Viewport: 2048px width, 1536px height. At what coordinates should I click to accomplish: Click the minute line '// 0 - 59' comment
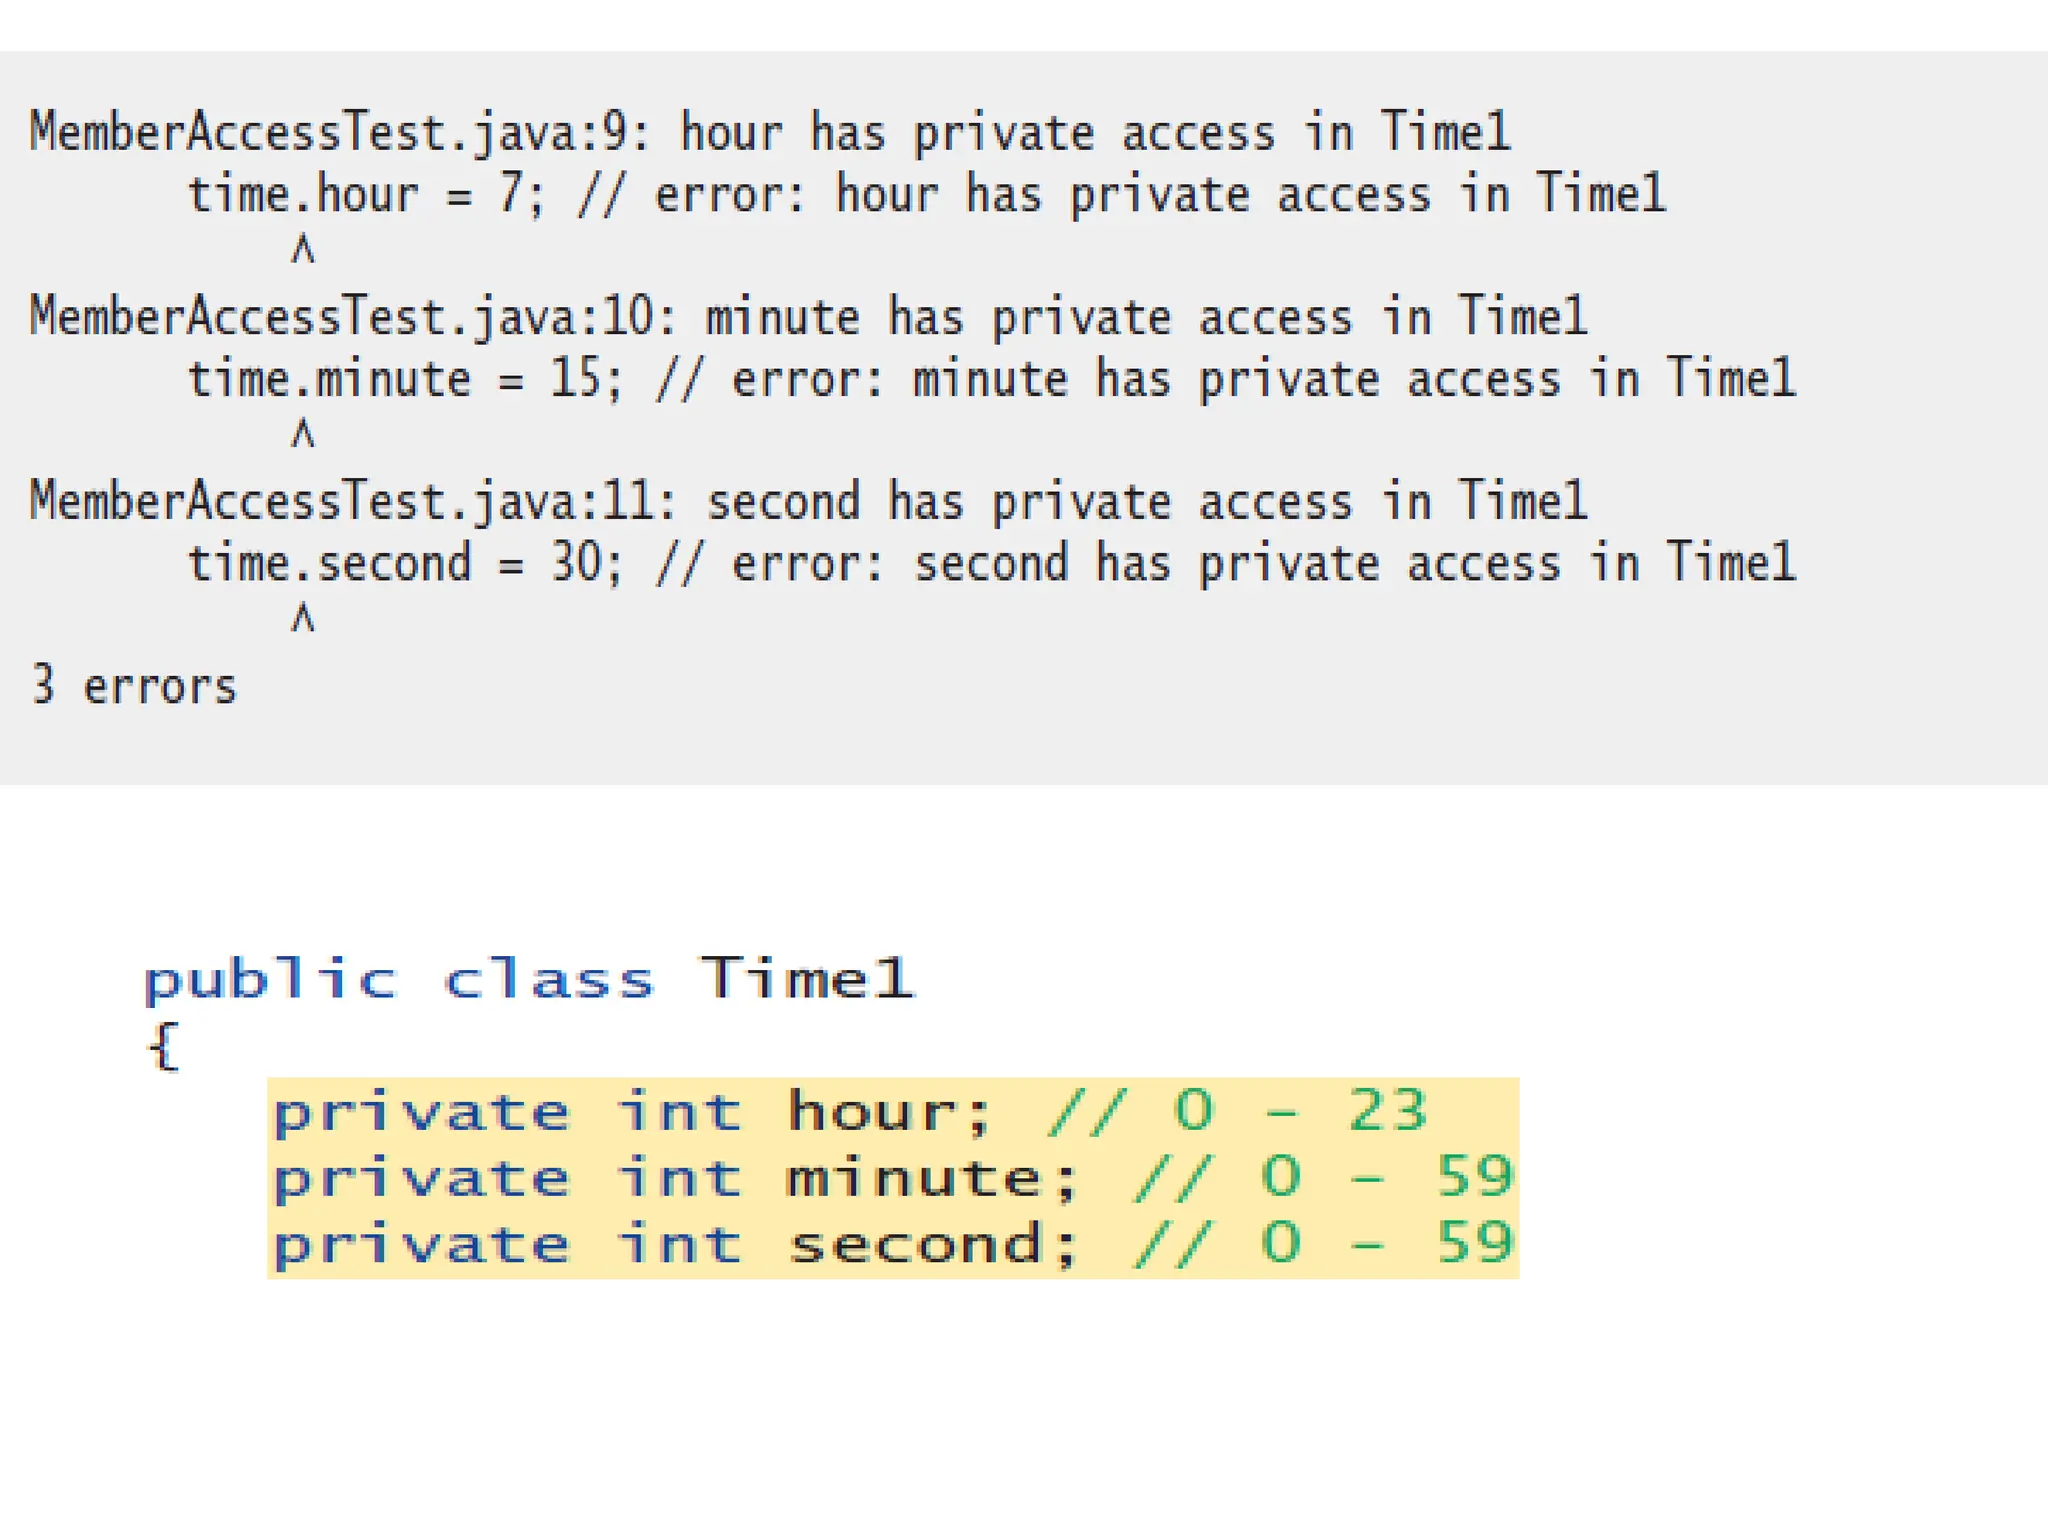(1325, 1177)
